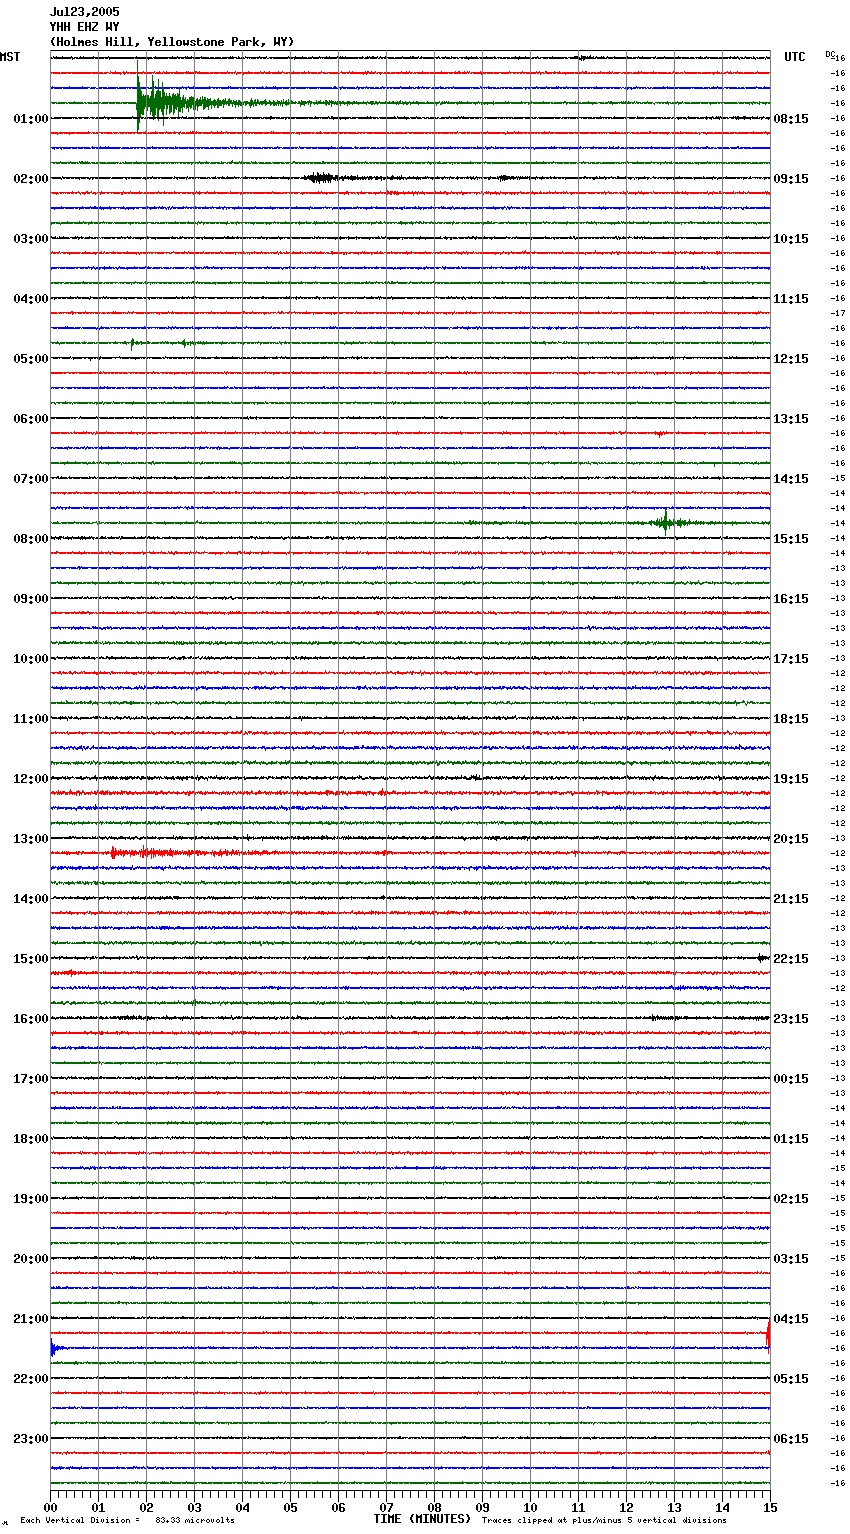Select the 12:00 MST time label
This screenshot has height=1534, width=850.
click(x=31, y=779)
